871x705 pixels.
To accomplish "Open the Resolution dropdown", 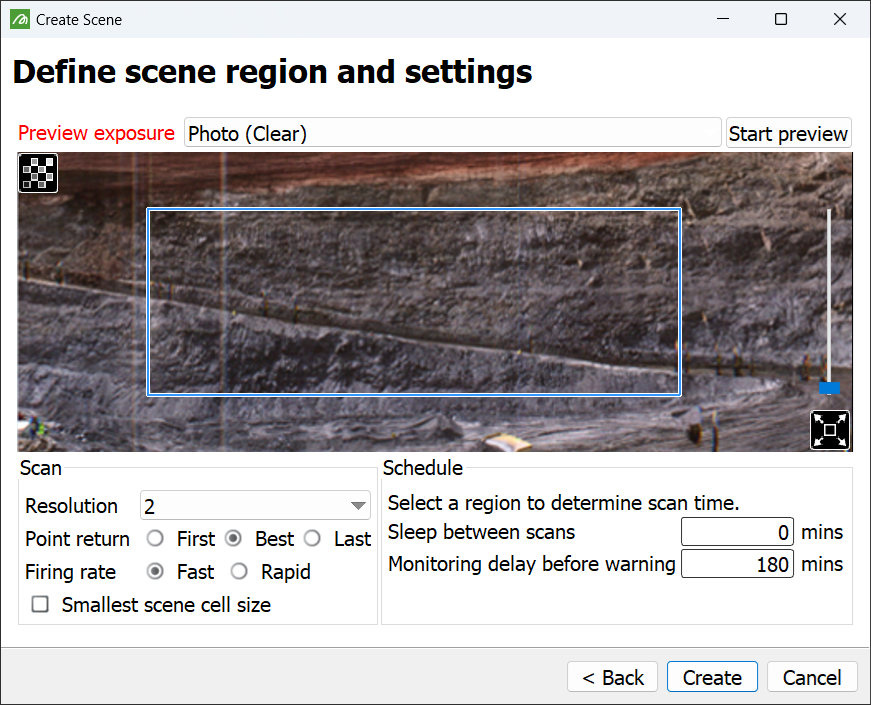I will click(255, 506).
